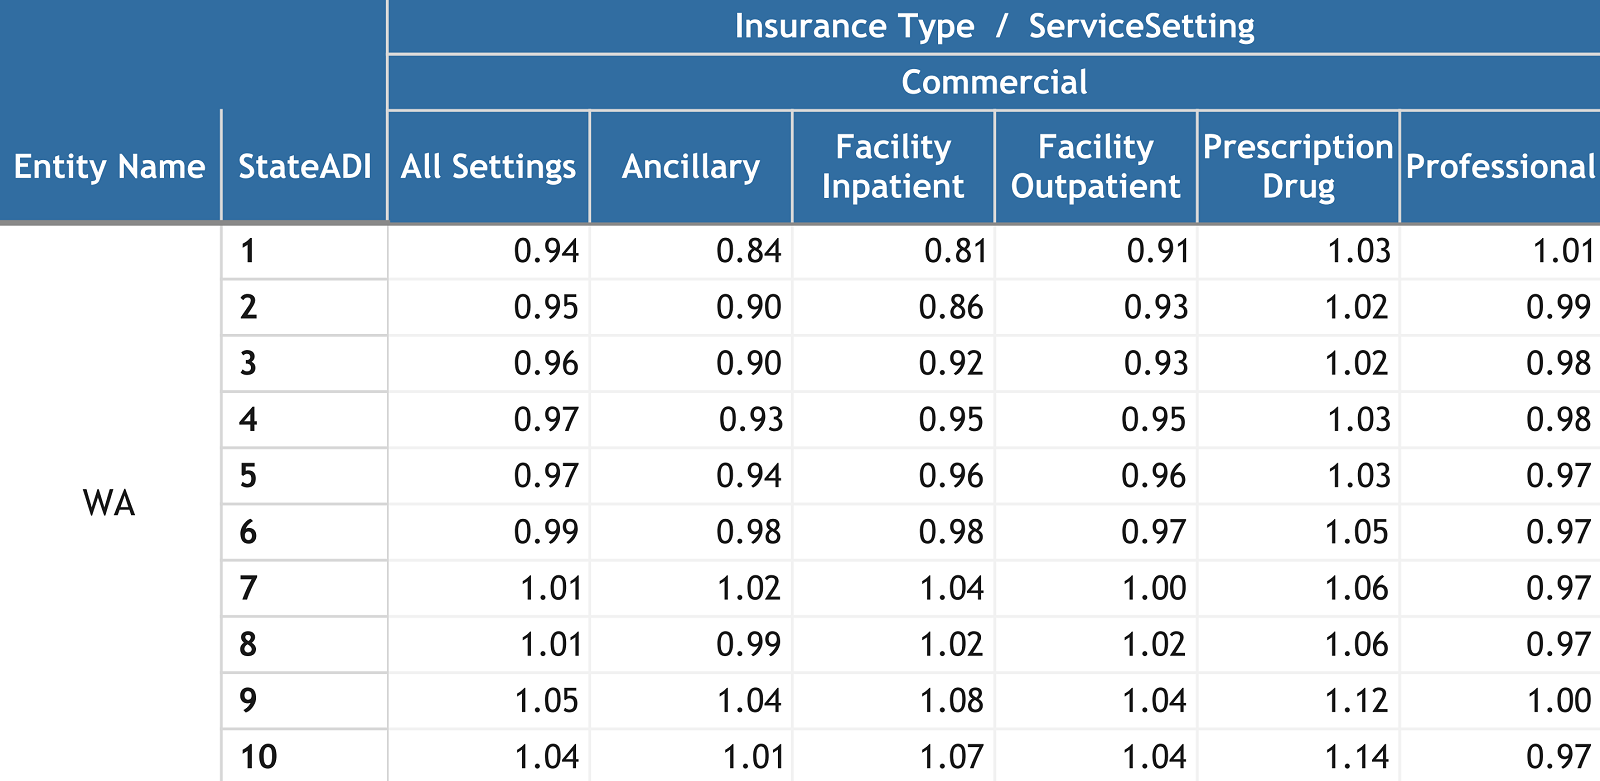Select Prescription Drug value 1.12 in row 9
1600x781 pixels.
pos(1357,701)
